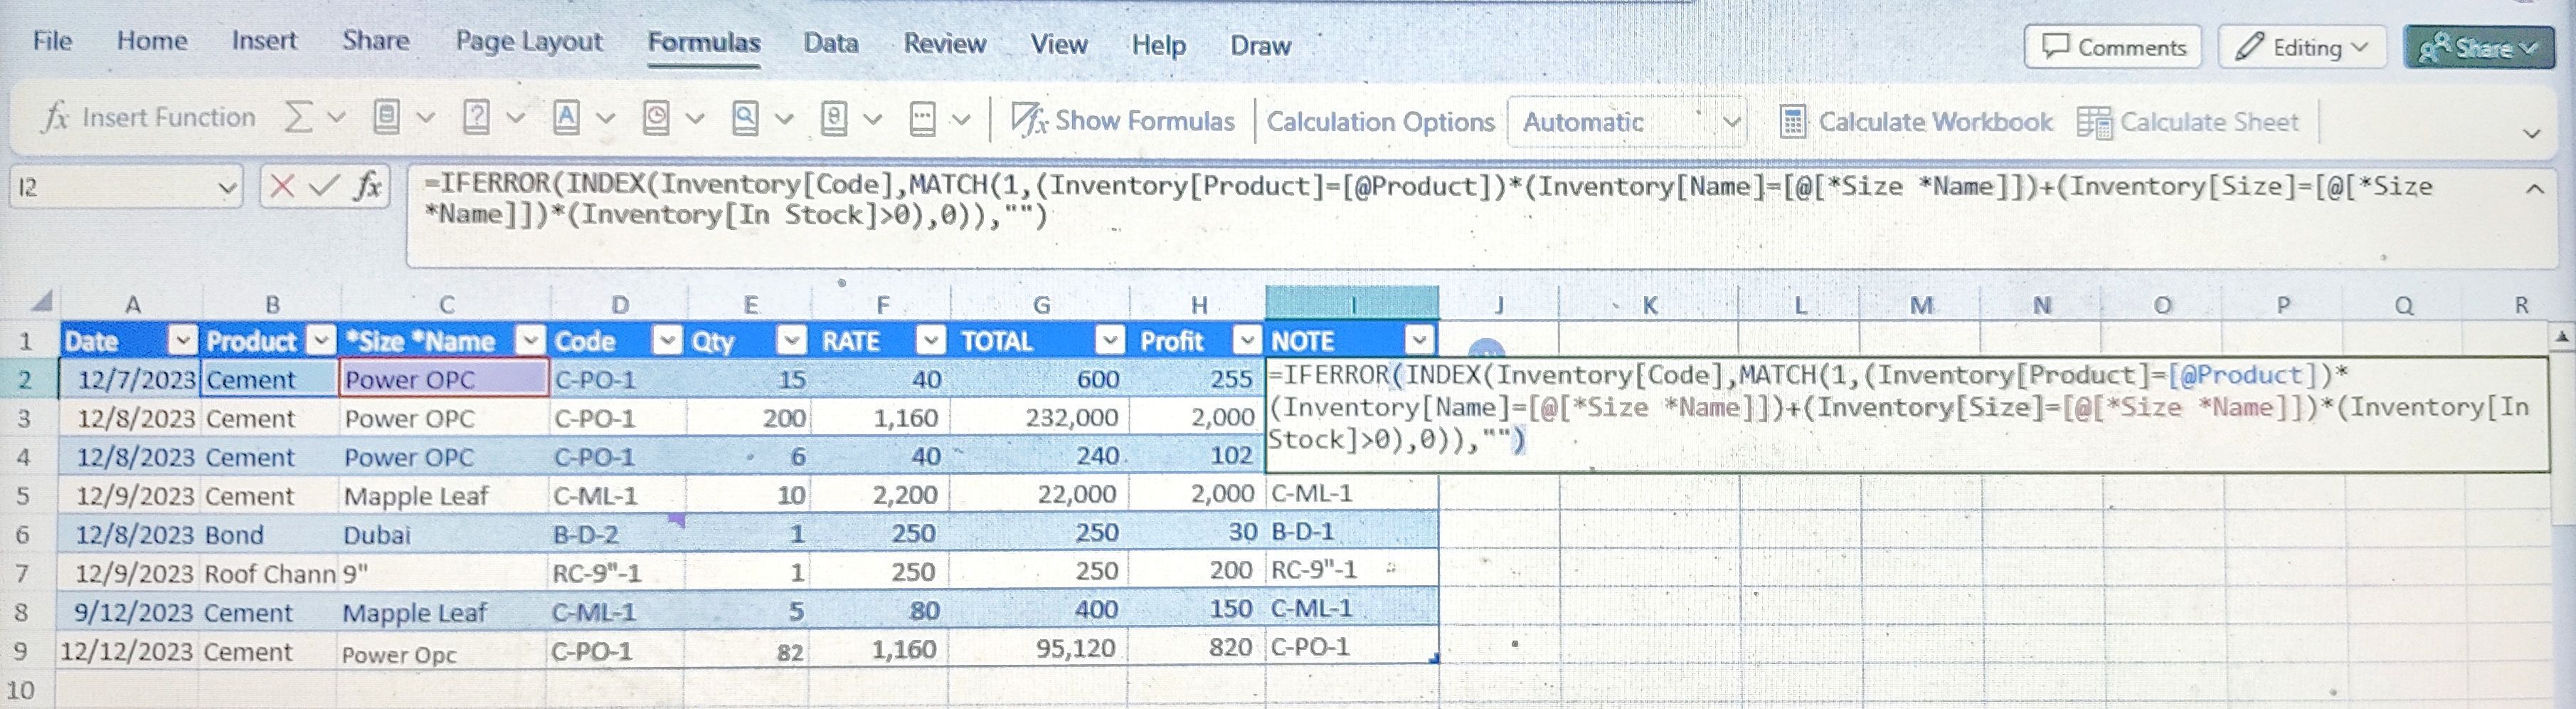This screenshot has width=2576, height=709.
Task: Open the TOTAL column filter dropdown
Action: pos(1110,341)
